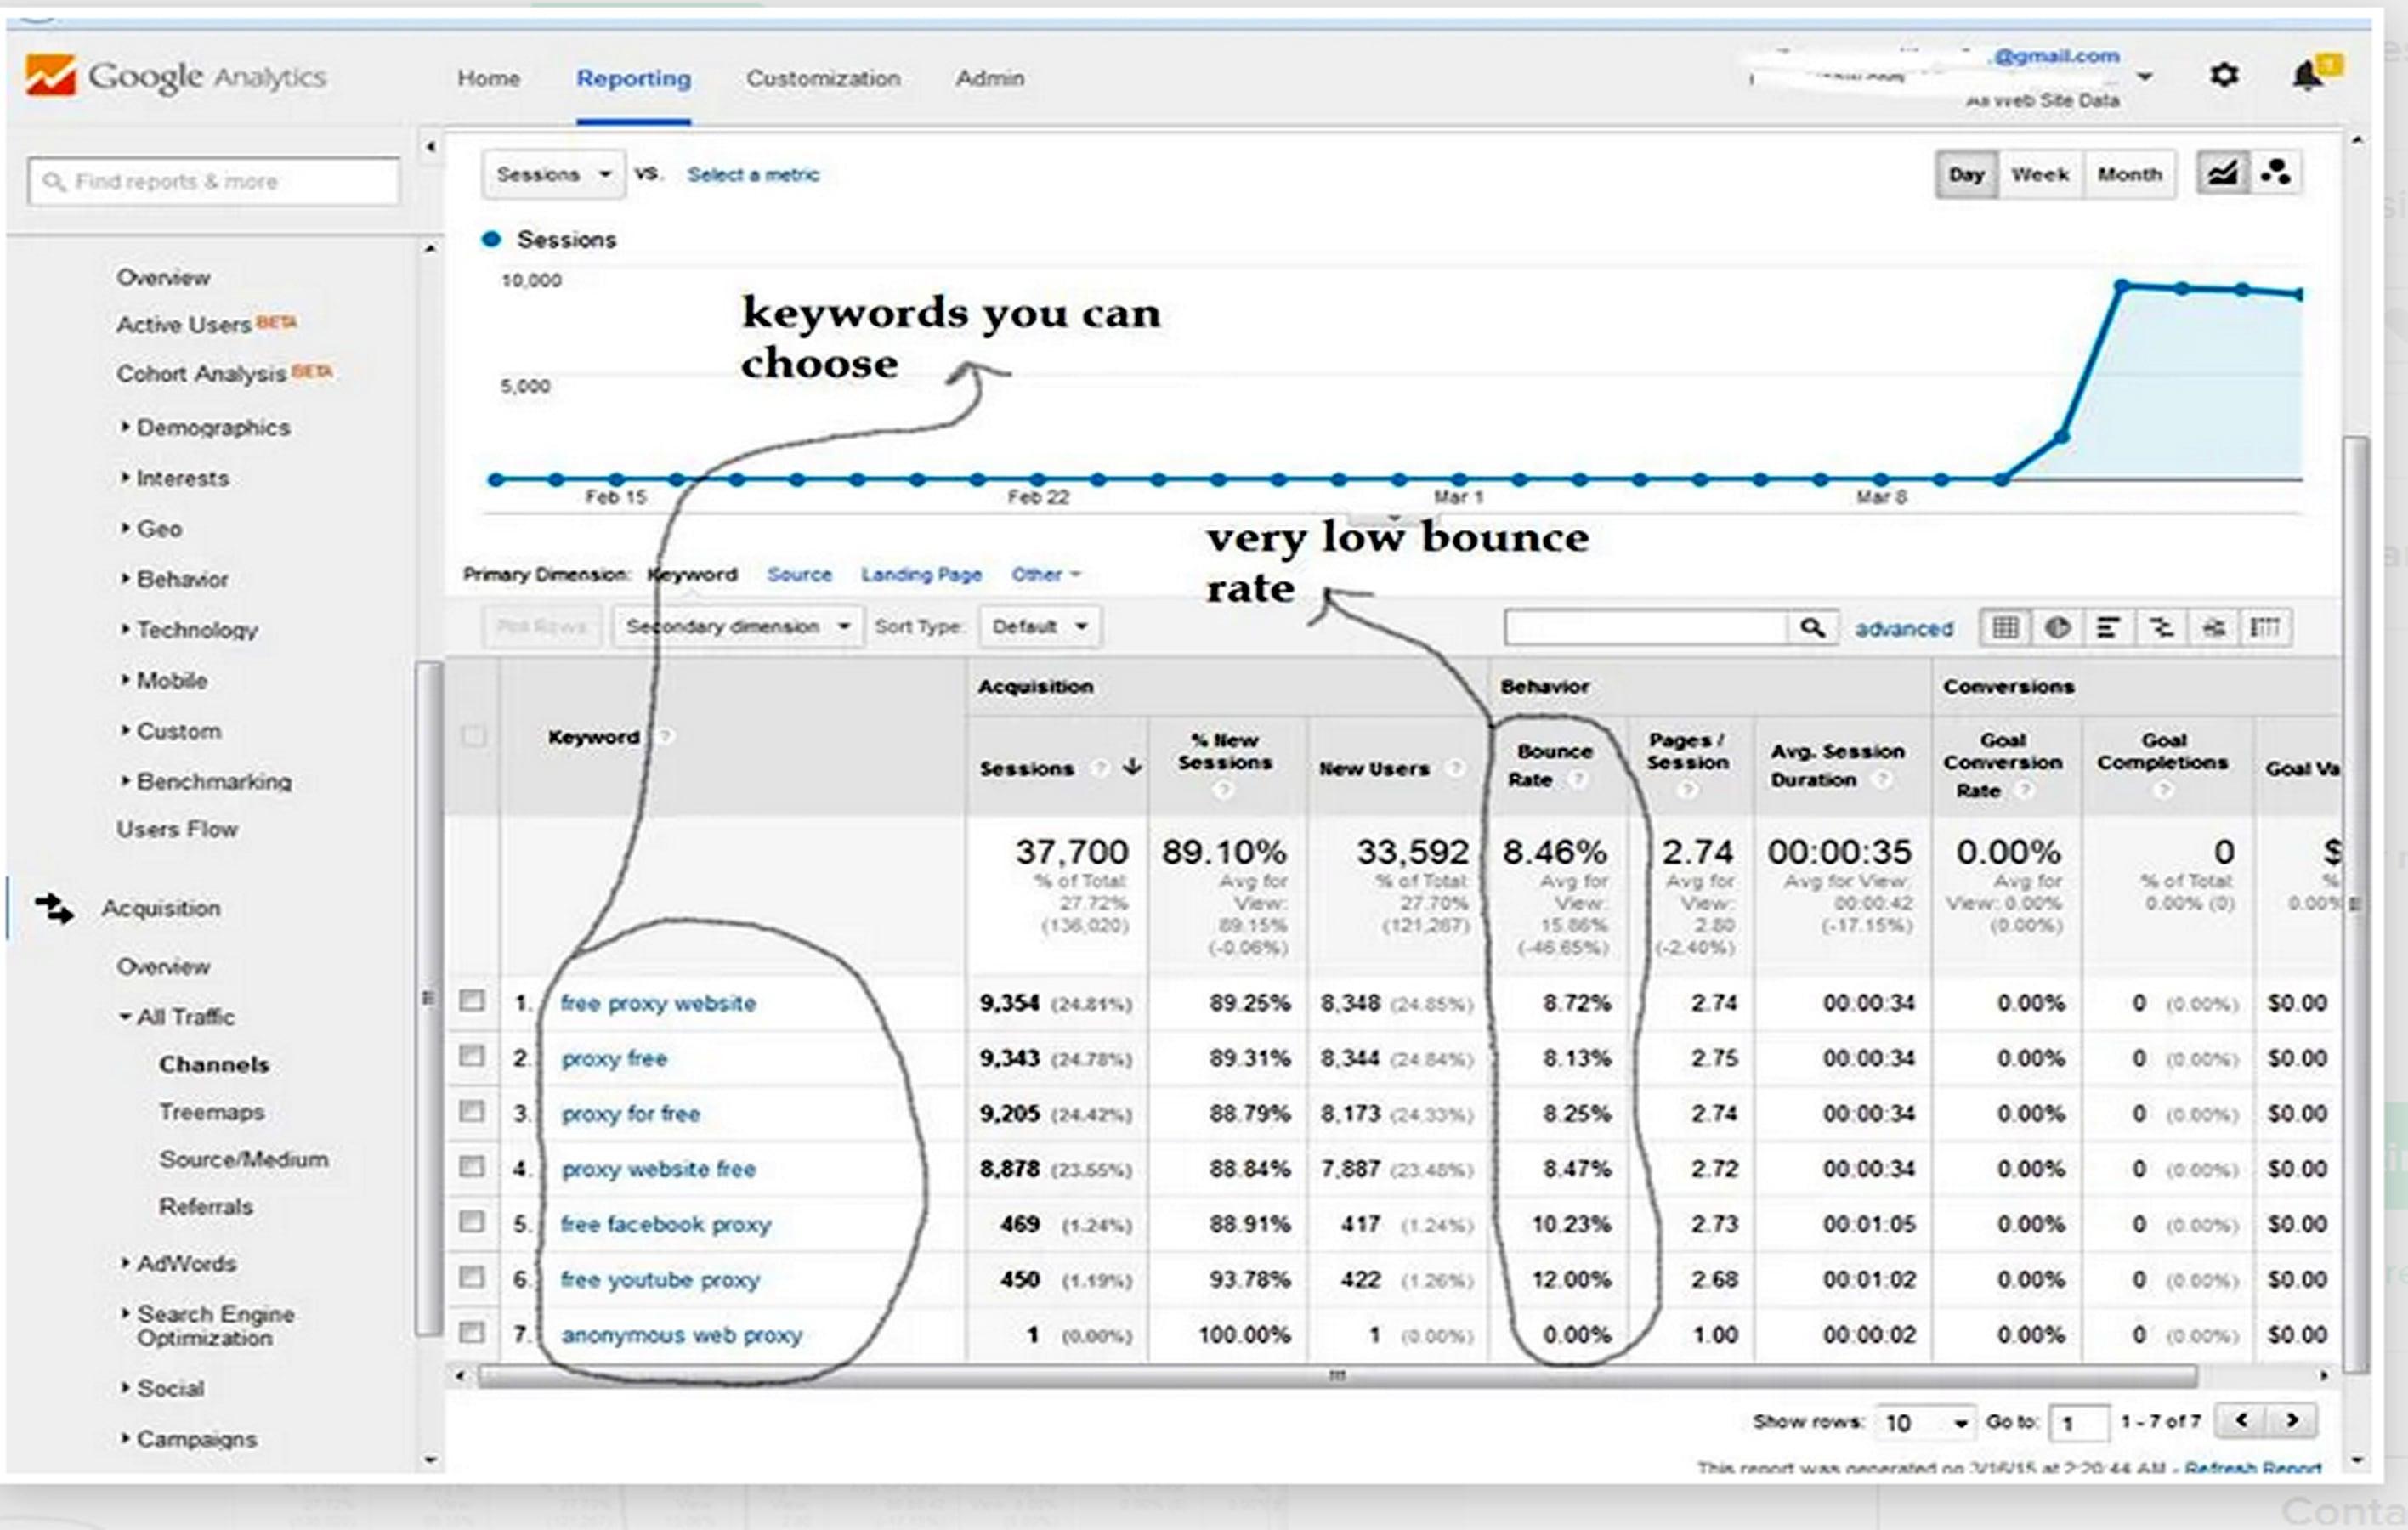Click the search magnifier in the table toolbar

coord(1813,627)
